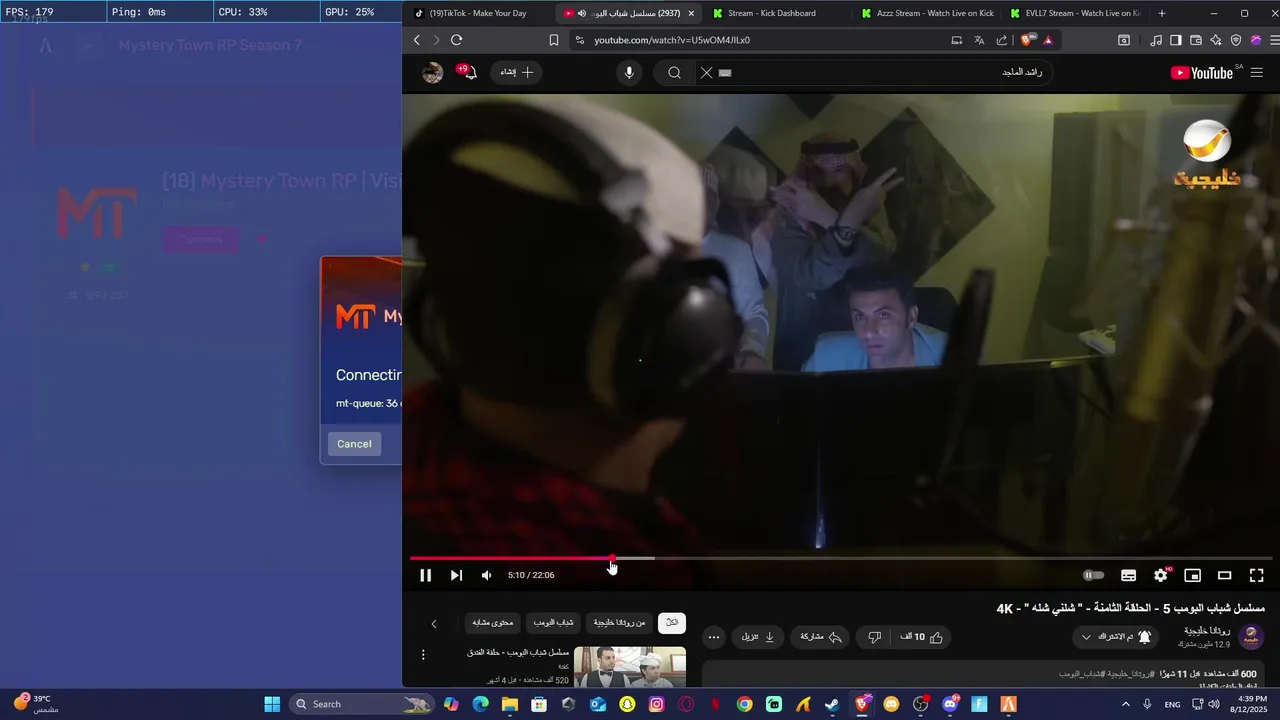Screen dimensions: 1280x720
Task: Toggle subtitles/closed captions in player
Action: [1128, 575]
